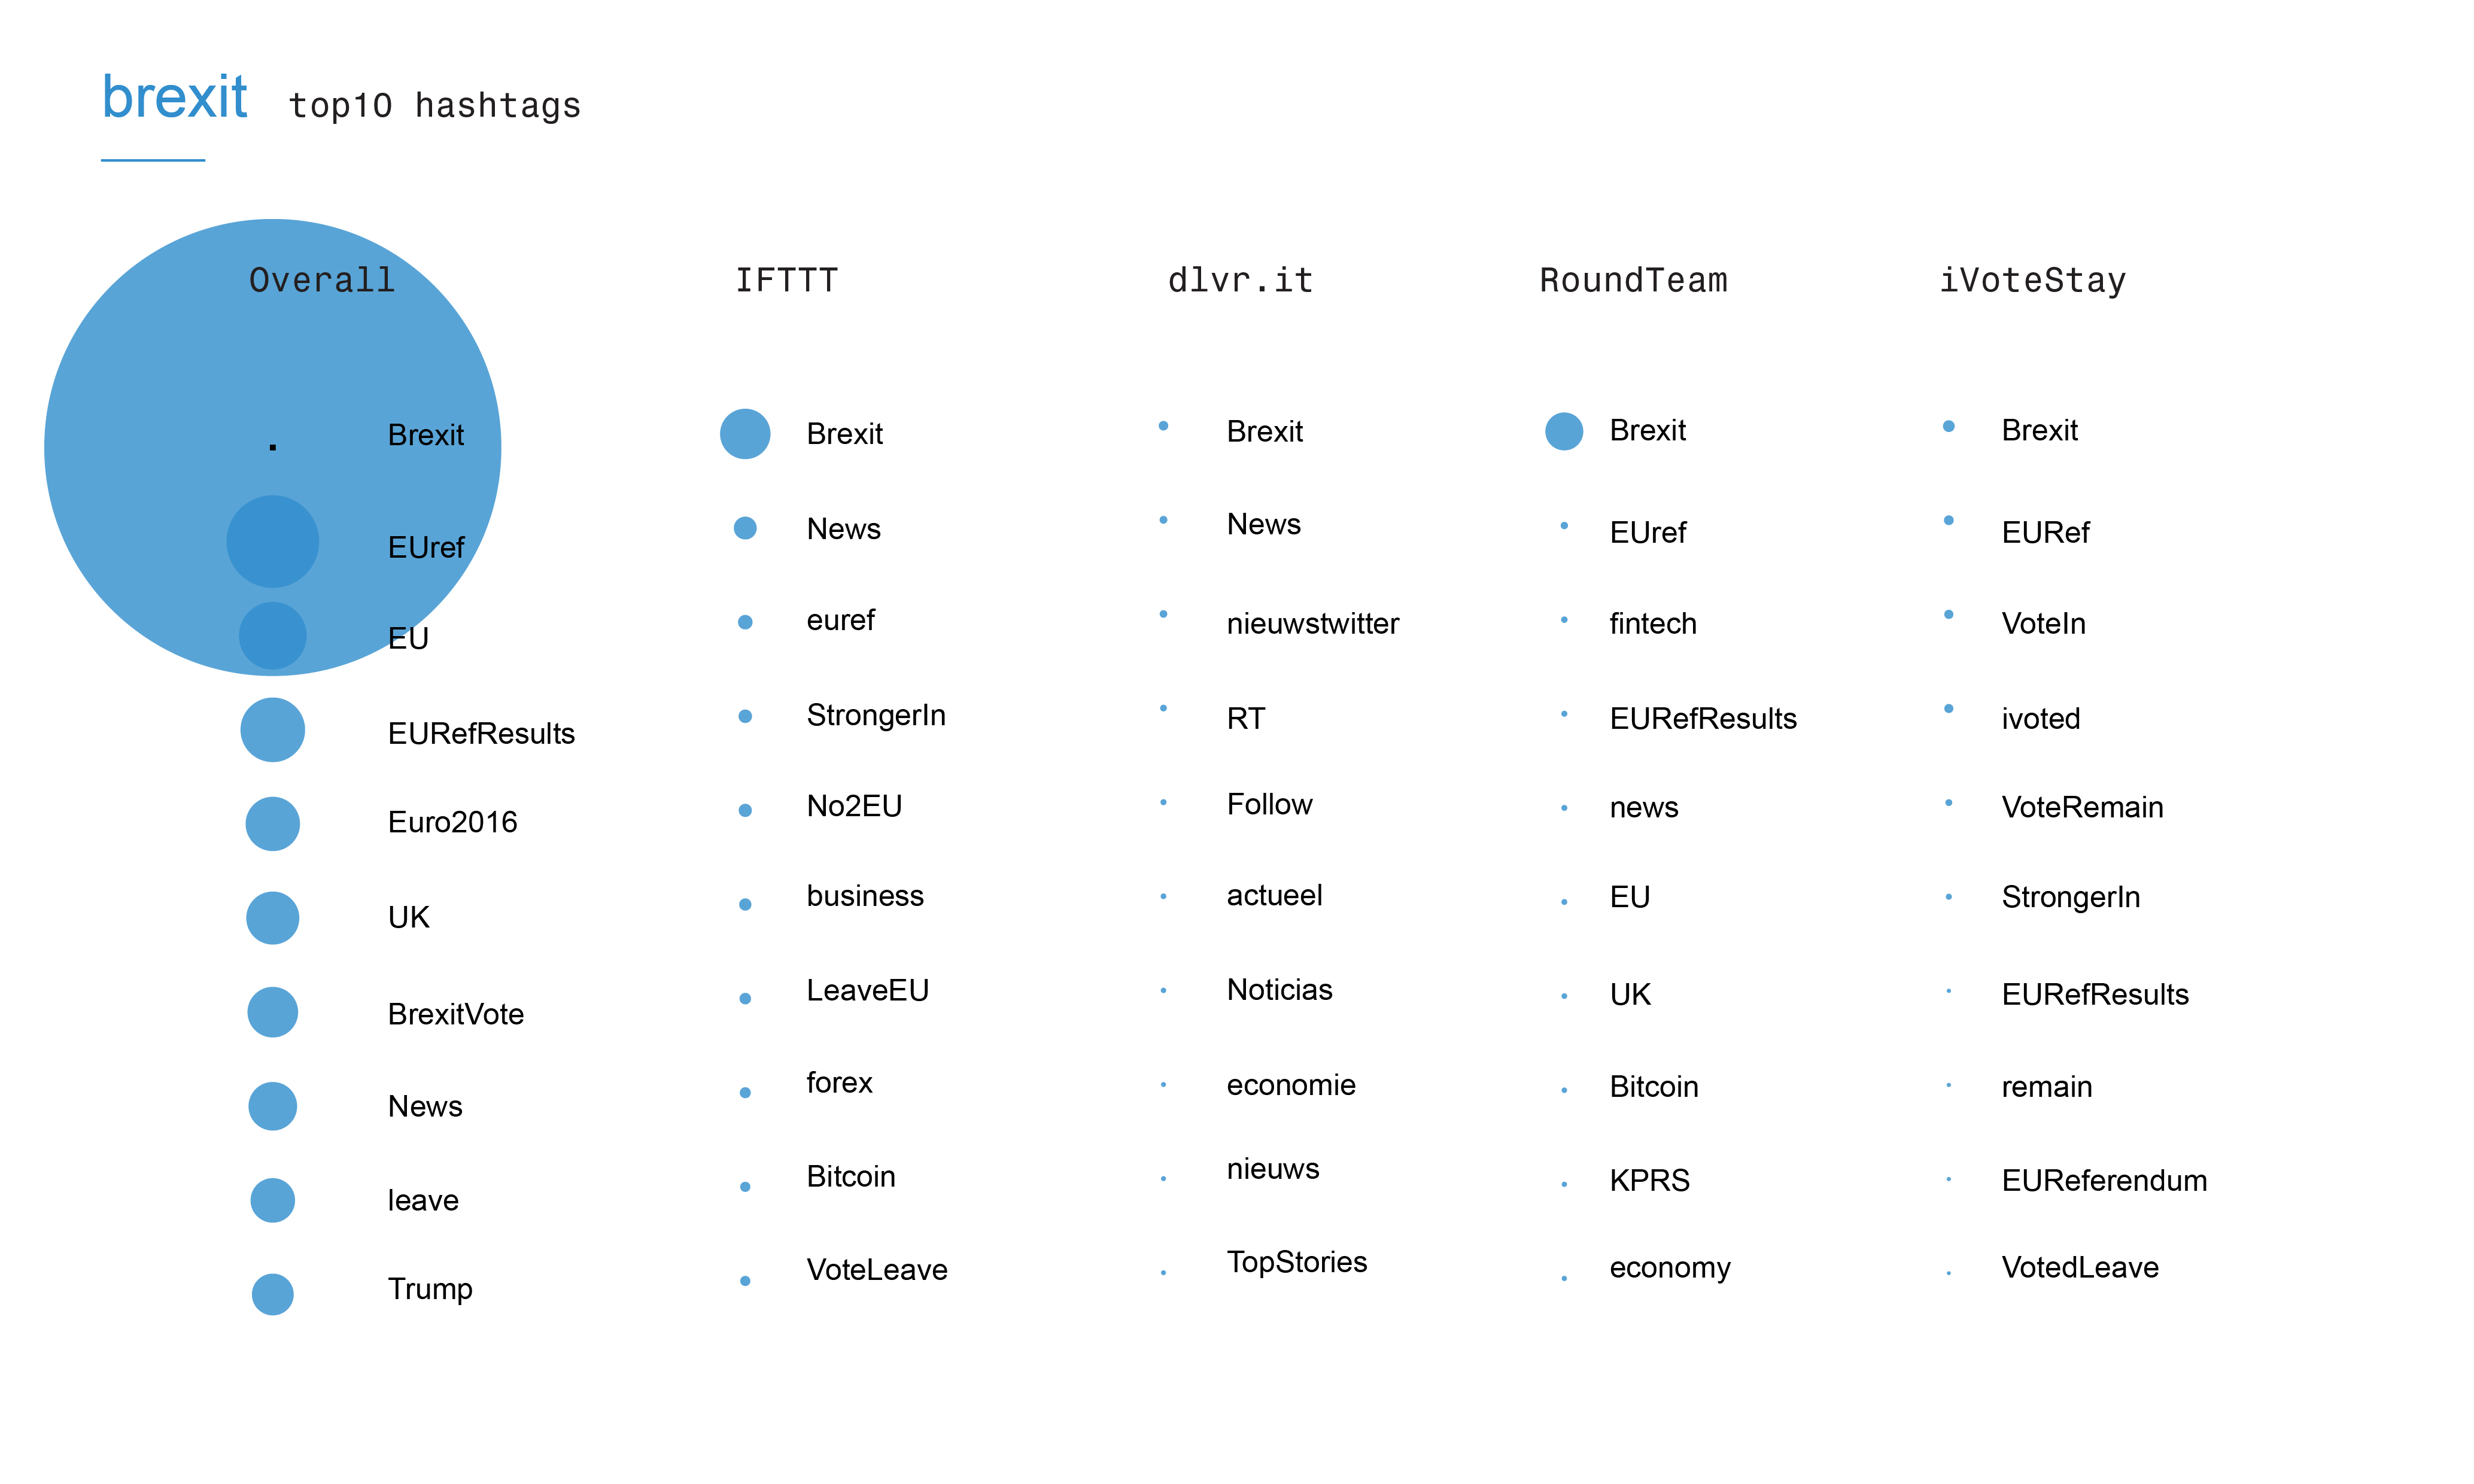Select the dlvr.it column header
Viewport: 2474px width, 1484px height.
click(1240, 280)
